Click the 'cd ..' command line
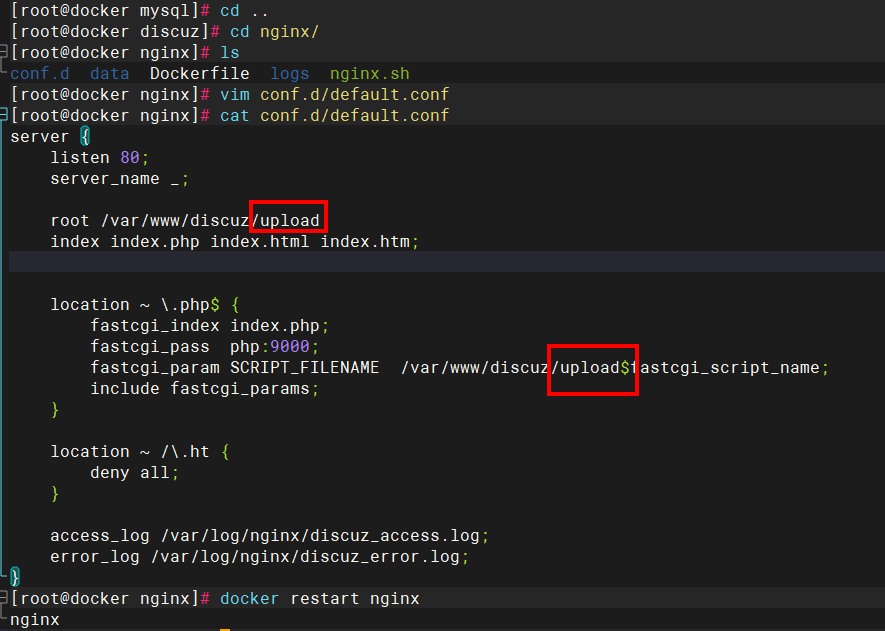The image size is (885, 631). [244, 10]
